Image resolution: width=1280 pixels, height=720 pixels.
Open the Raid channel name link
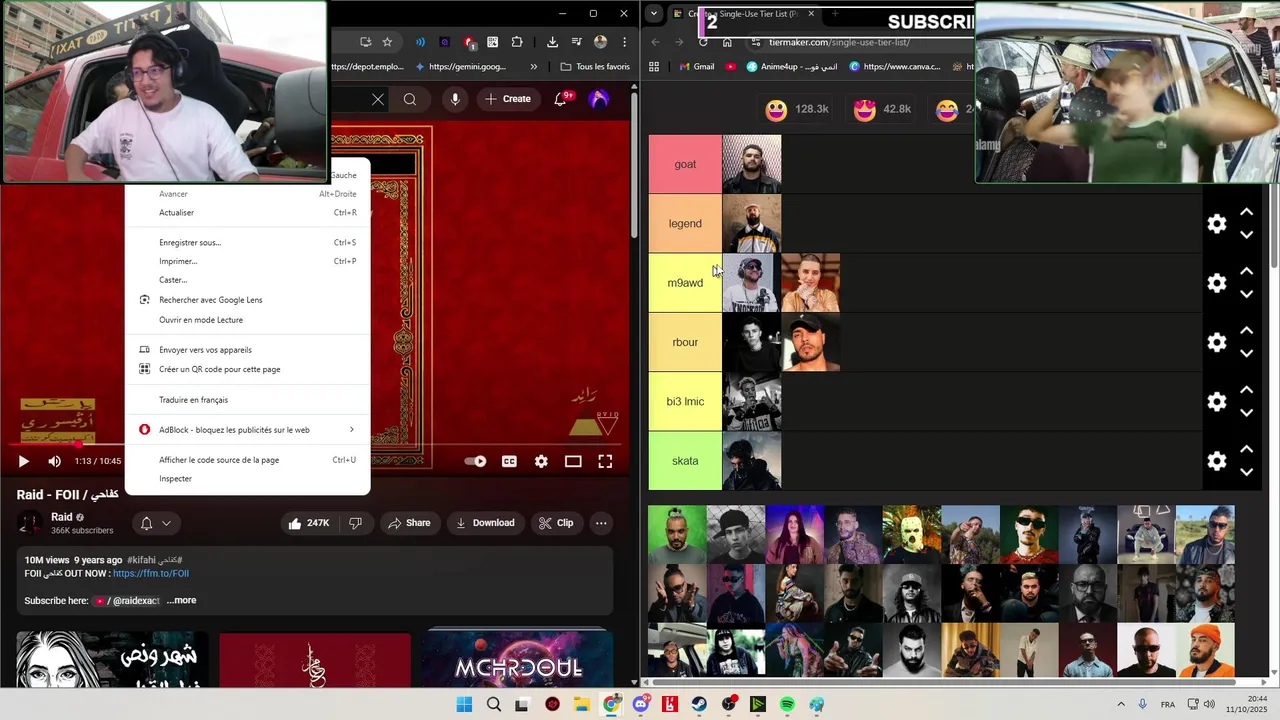click(62, 517)
